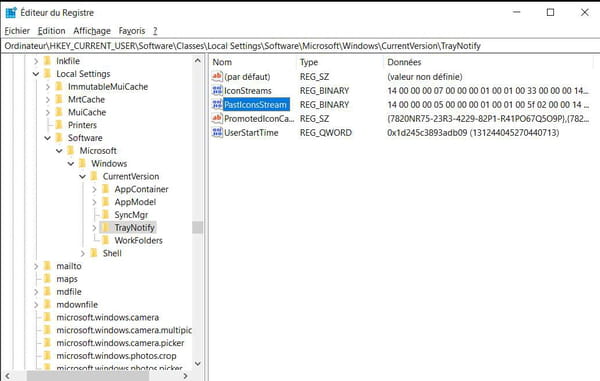Click the MuiCache folder icon
The width and height of the screenshot is (600, 381).
click(59, 112)
